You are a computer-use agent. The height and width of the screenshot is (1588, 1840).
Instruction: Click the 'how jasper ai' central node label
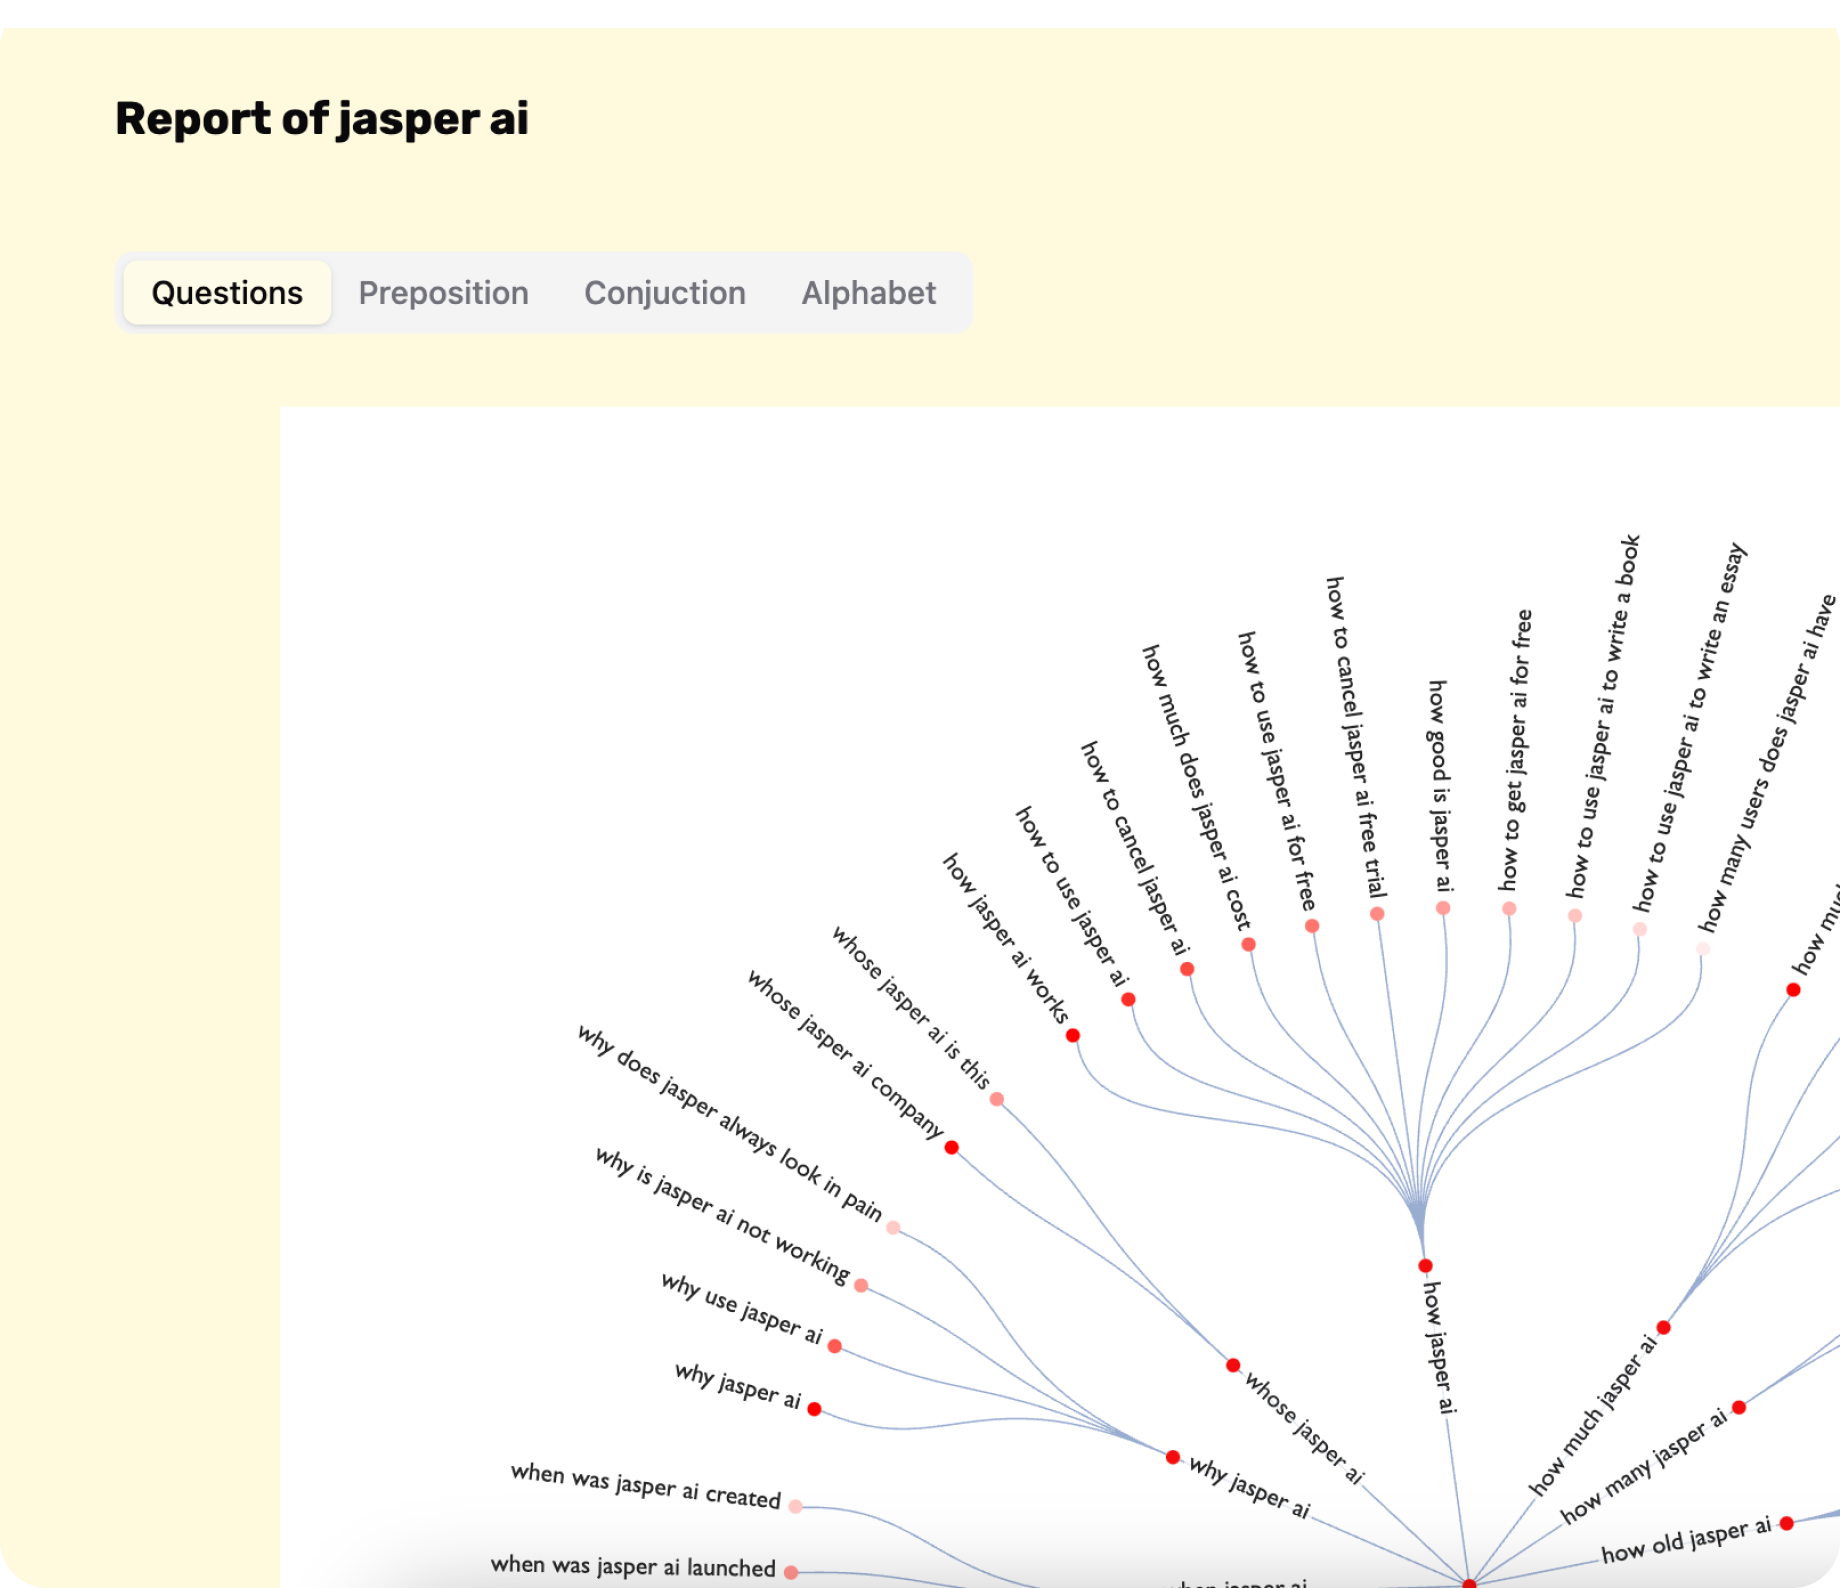click(x=1439, y=1346)
